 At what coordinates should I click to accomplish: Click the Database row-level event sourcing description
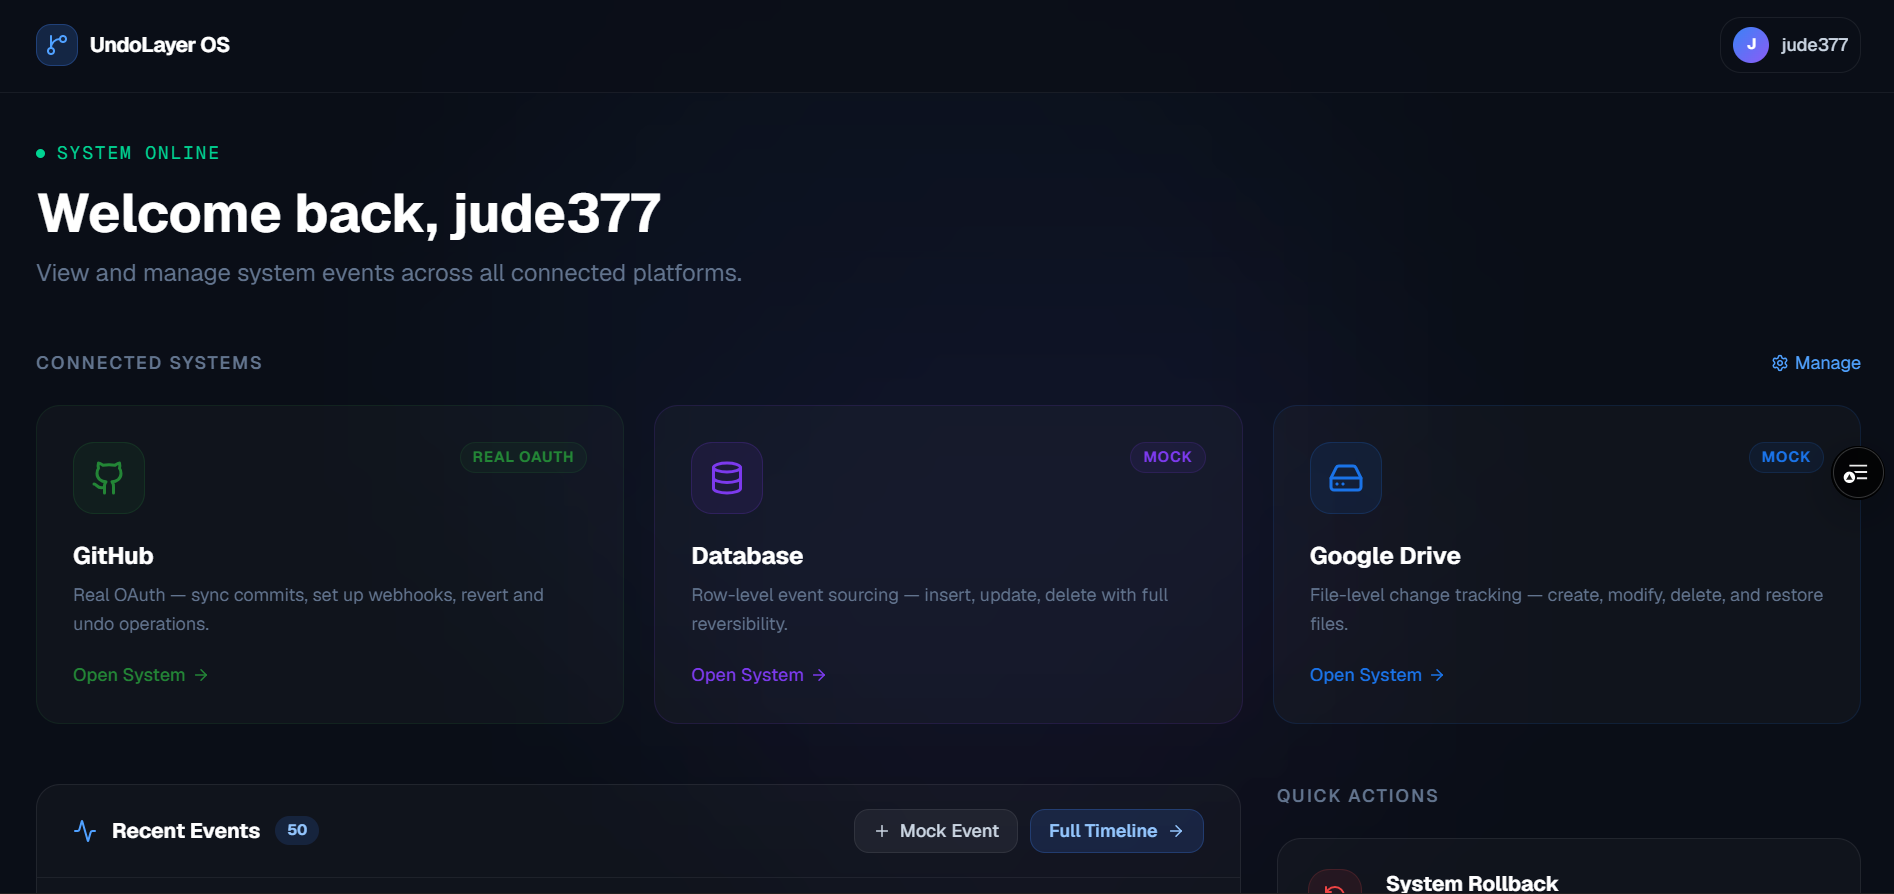(930, 609)
